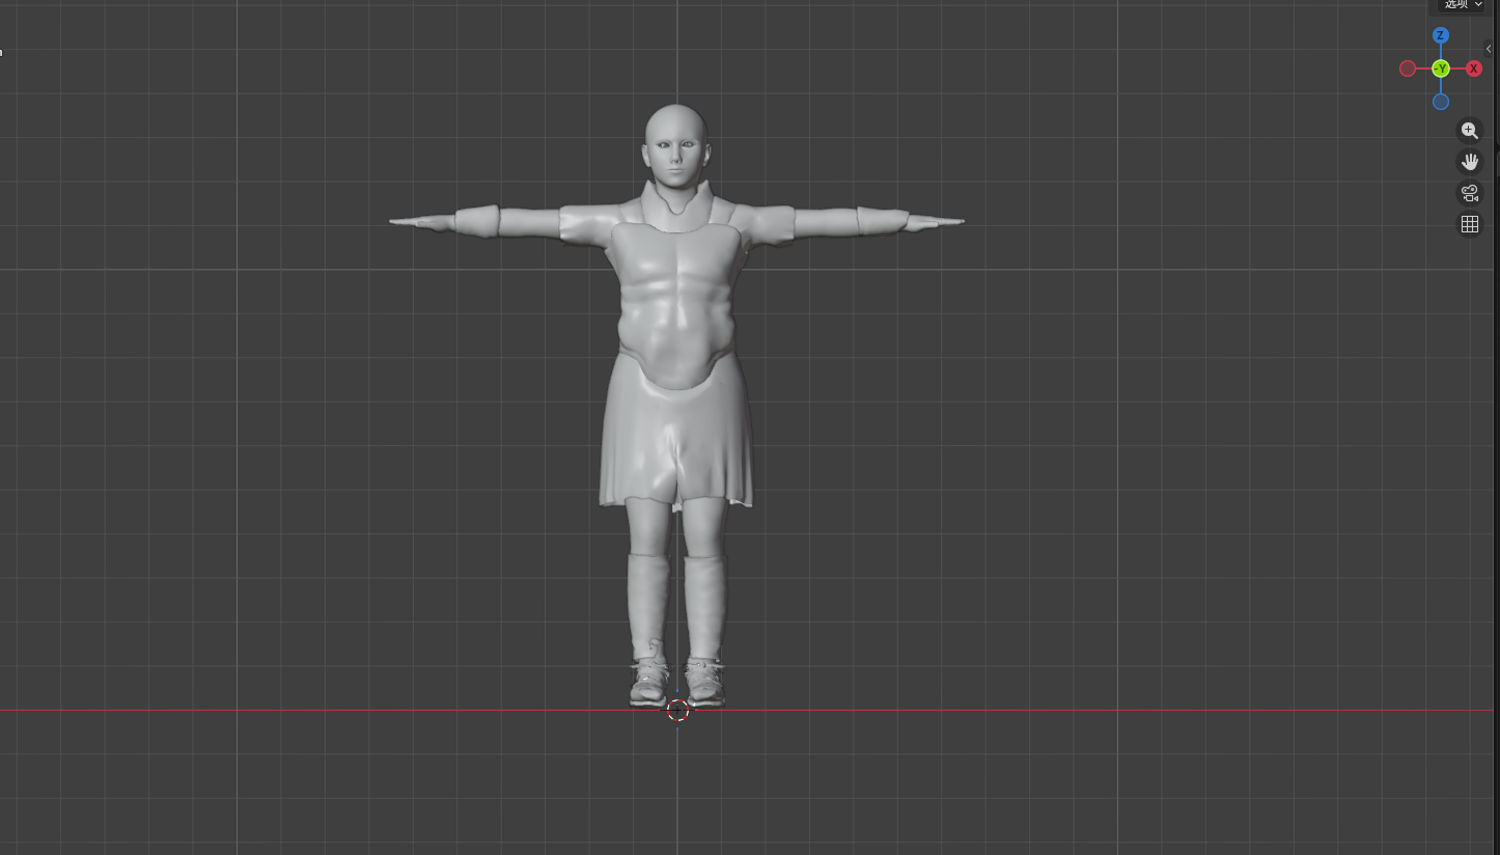Select the shoe on the right side
1500x855 pixels.
[x=704, y=682]
